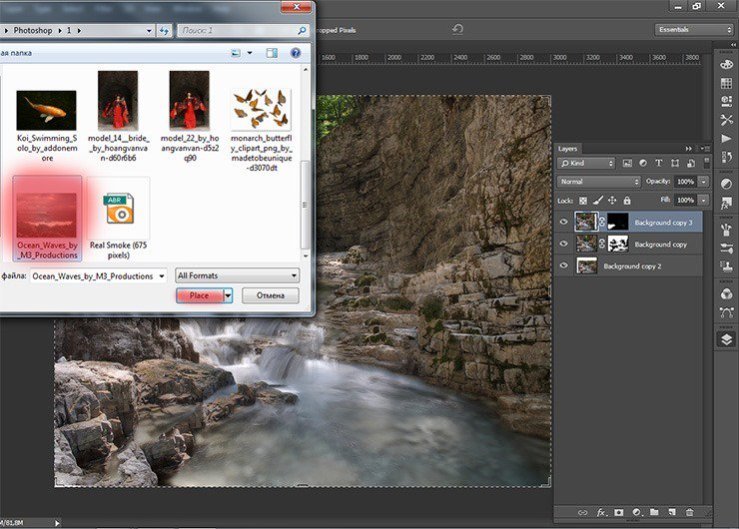Toggle visibility of Background copy layer
The height and width of the screenshot is (529, 739).
(564, 244)
